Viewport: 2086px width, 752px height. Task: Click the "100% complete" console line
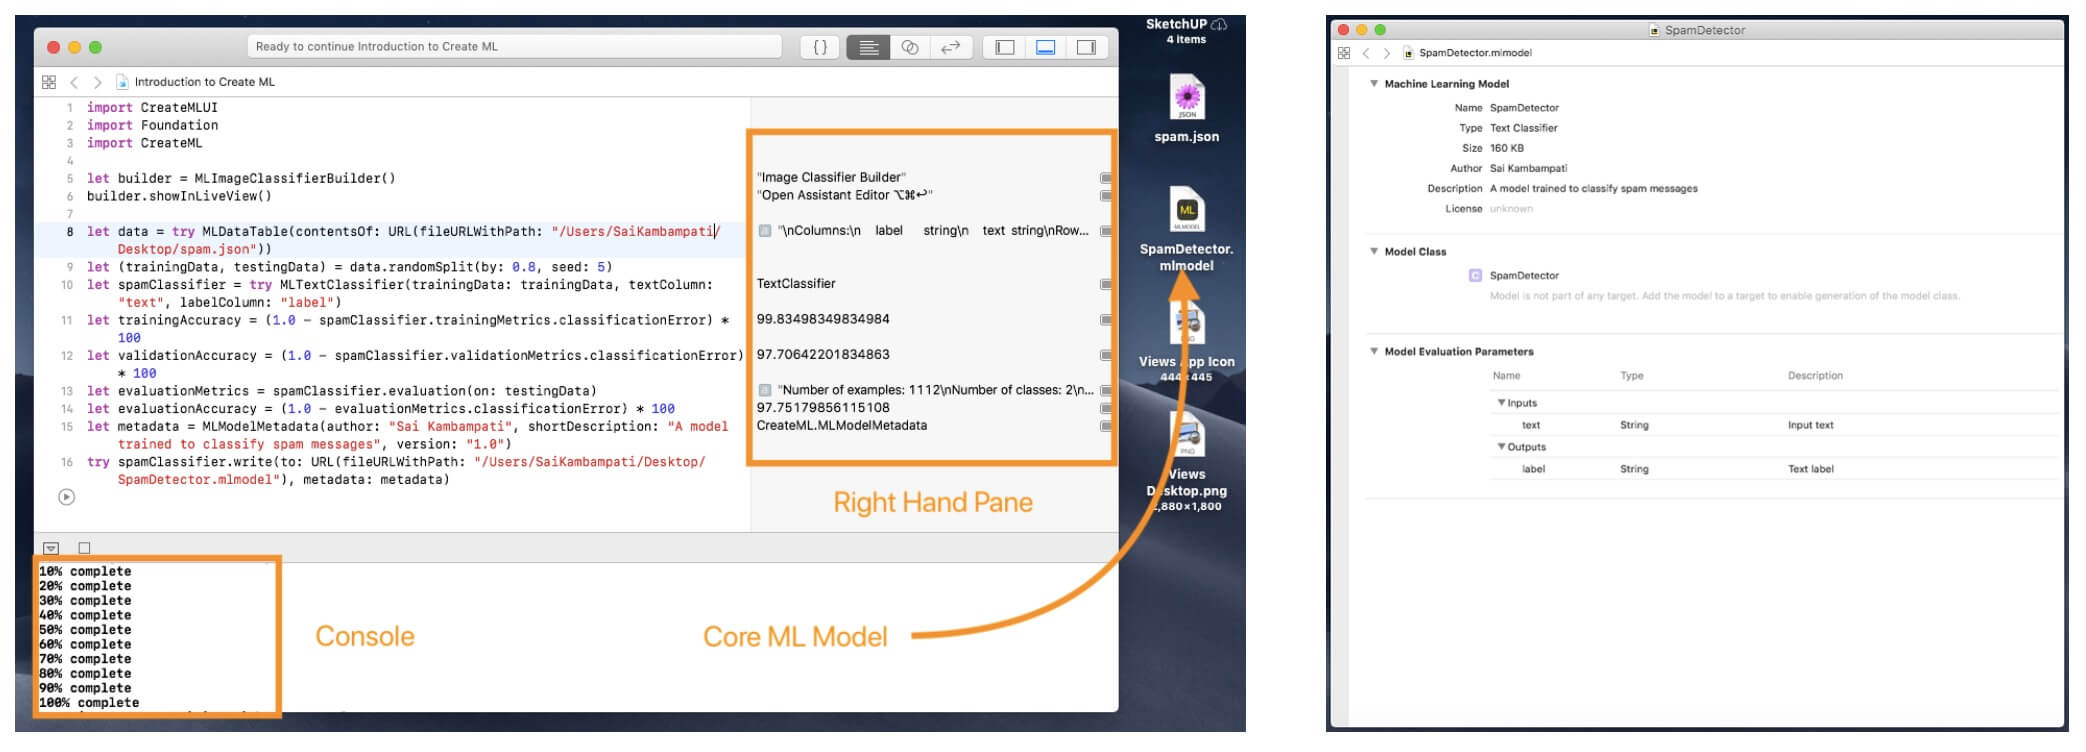pos(89,703)
